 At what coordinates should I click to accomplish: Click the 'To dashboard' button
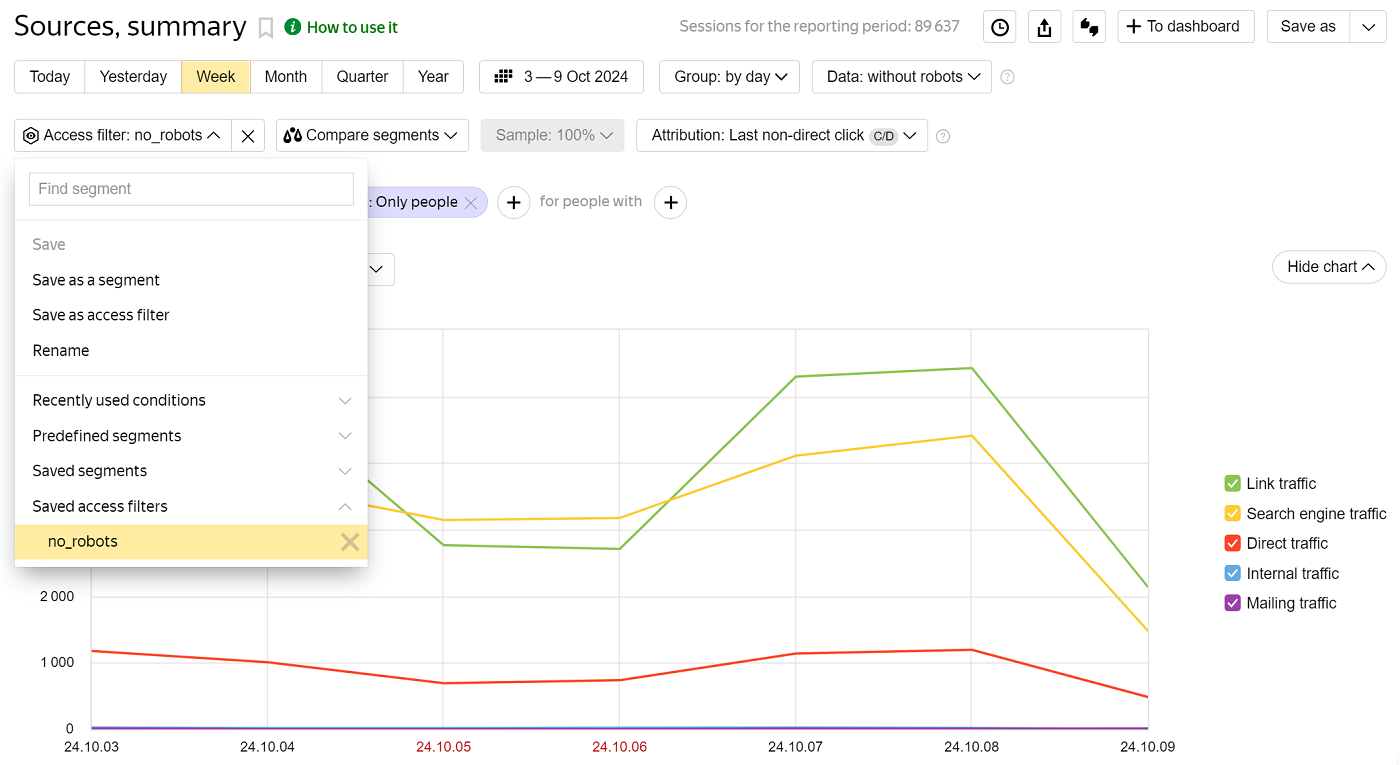pyautogui.click(x=1185, y=27)
